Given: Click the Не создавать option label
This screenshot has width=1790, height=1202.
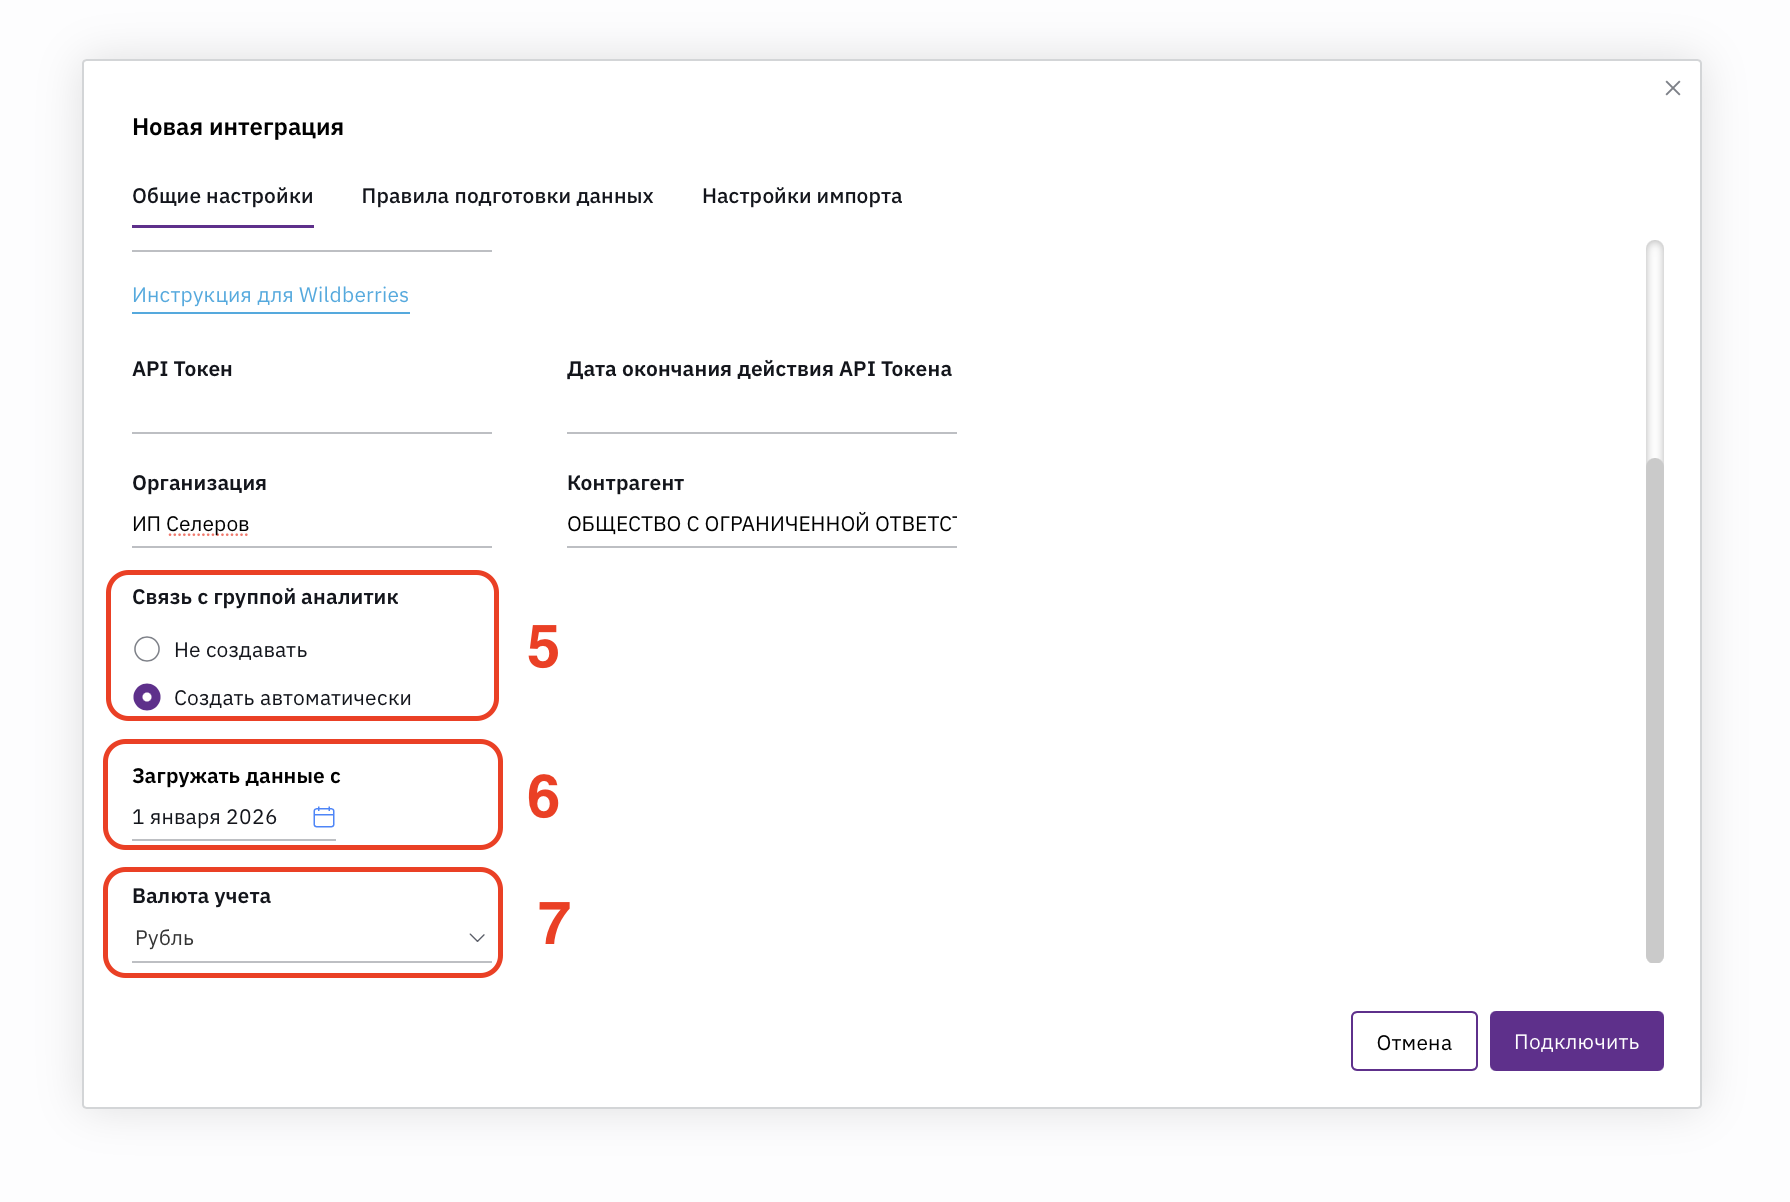Looking at the screenshot, I should point(240,650).
